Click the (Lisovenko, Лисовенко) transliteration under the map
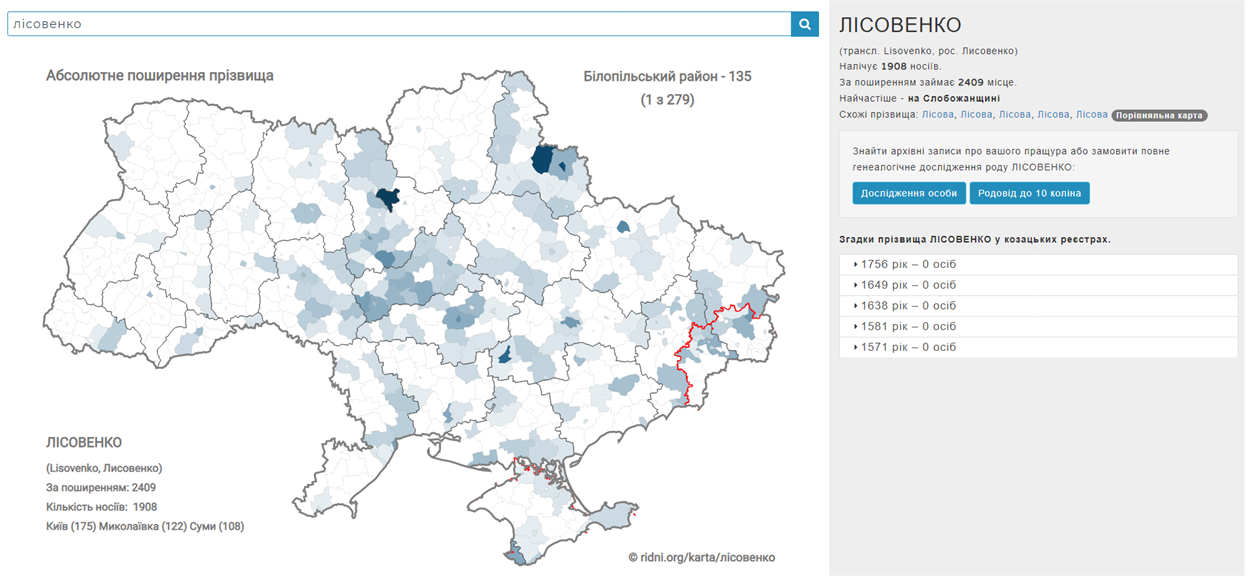This screenshot has width=1250, height=576. click(104, 468)
